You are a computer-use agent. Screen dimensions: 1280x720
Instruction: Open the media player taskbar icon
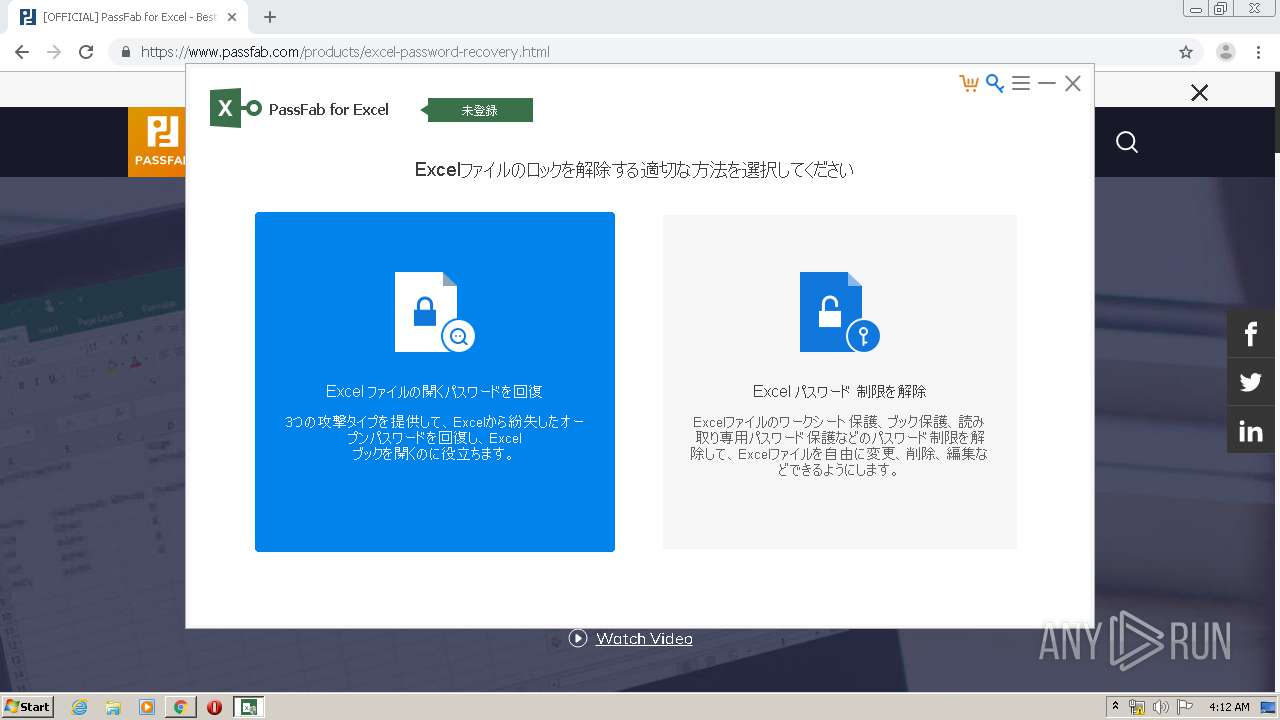[147, 707]
